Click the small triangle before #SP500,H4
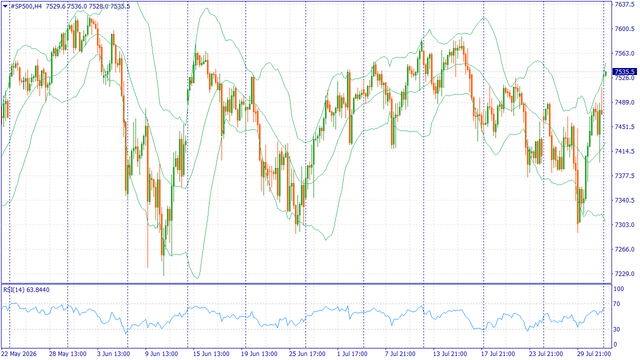640x360 pixels. pos(5,7)
